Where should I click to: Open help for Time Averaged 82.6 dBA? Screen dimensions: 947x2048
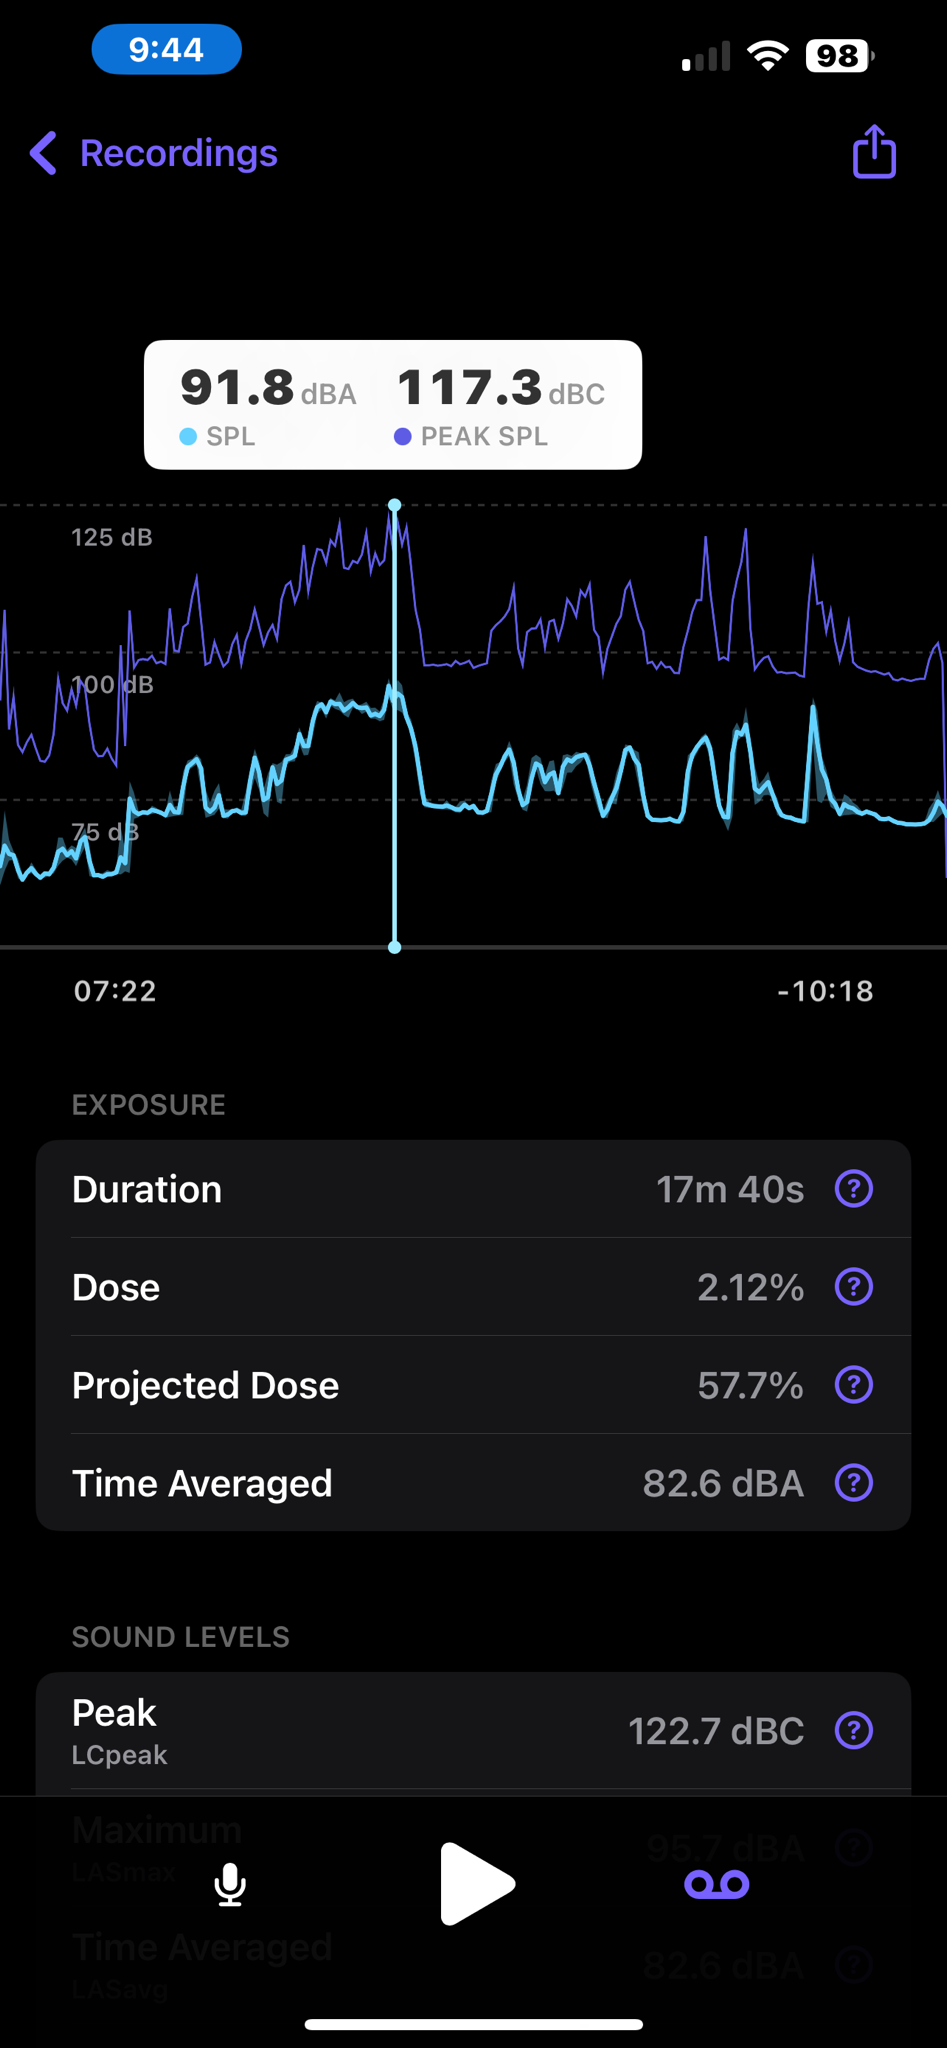click(x=854, y=1483)
